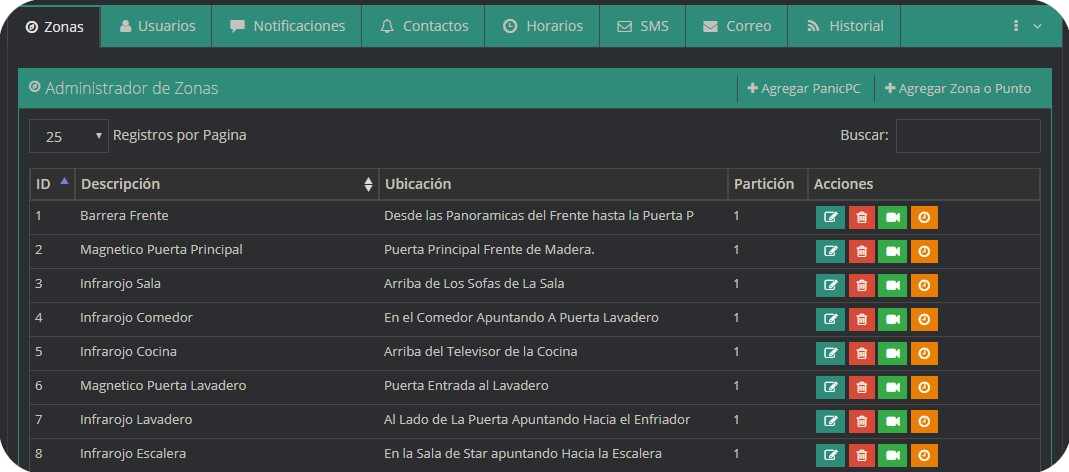Image resolution: width=1069 pixels, height=472 pixels.
Task: Open the Notificaciones tab
Action: 287,26
